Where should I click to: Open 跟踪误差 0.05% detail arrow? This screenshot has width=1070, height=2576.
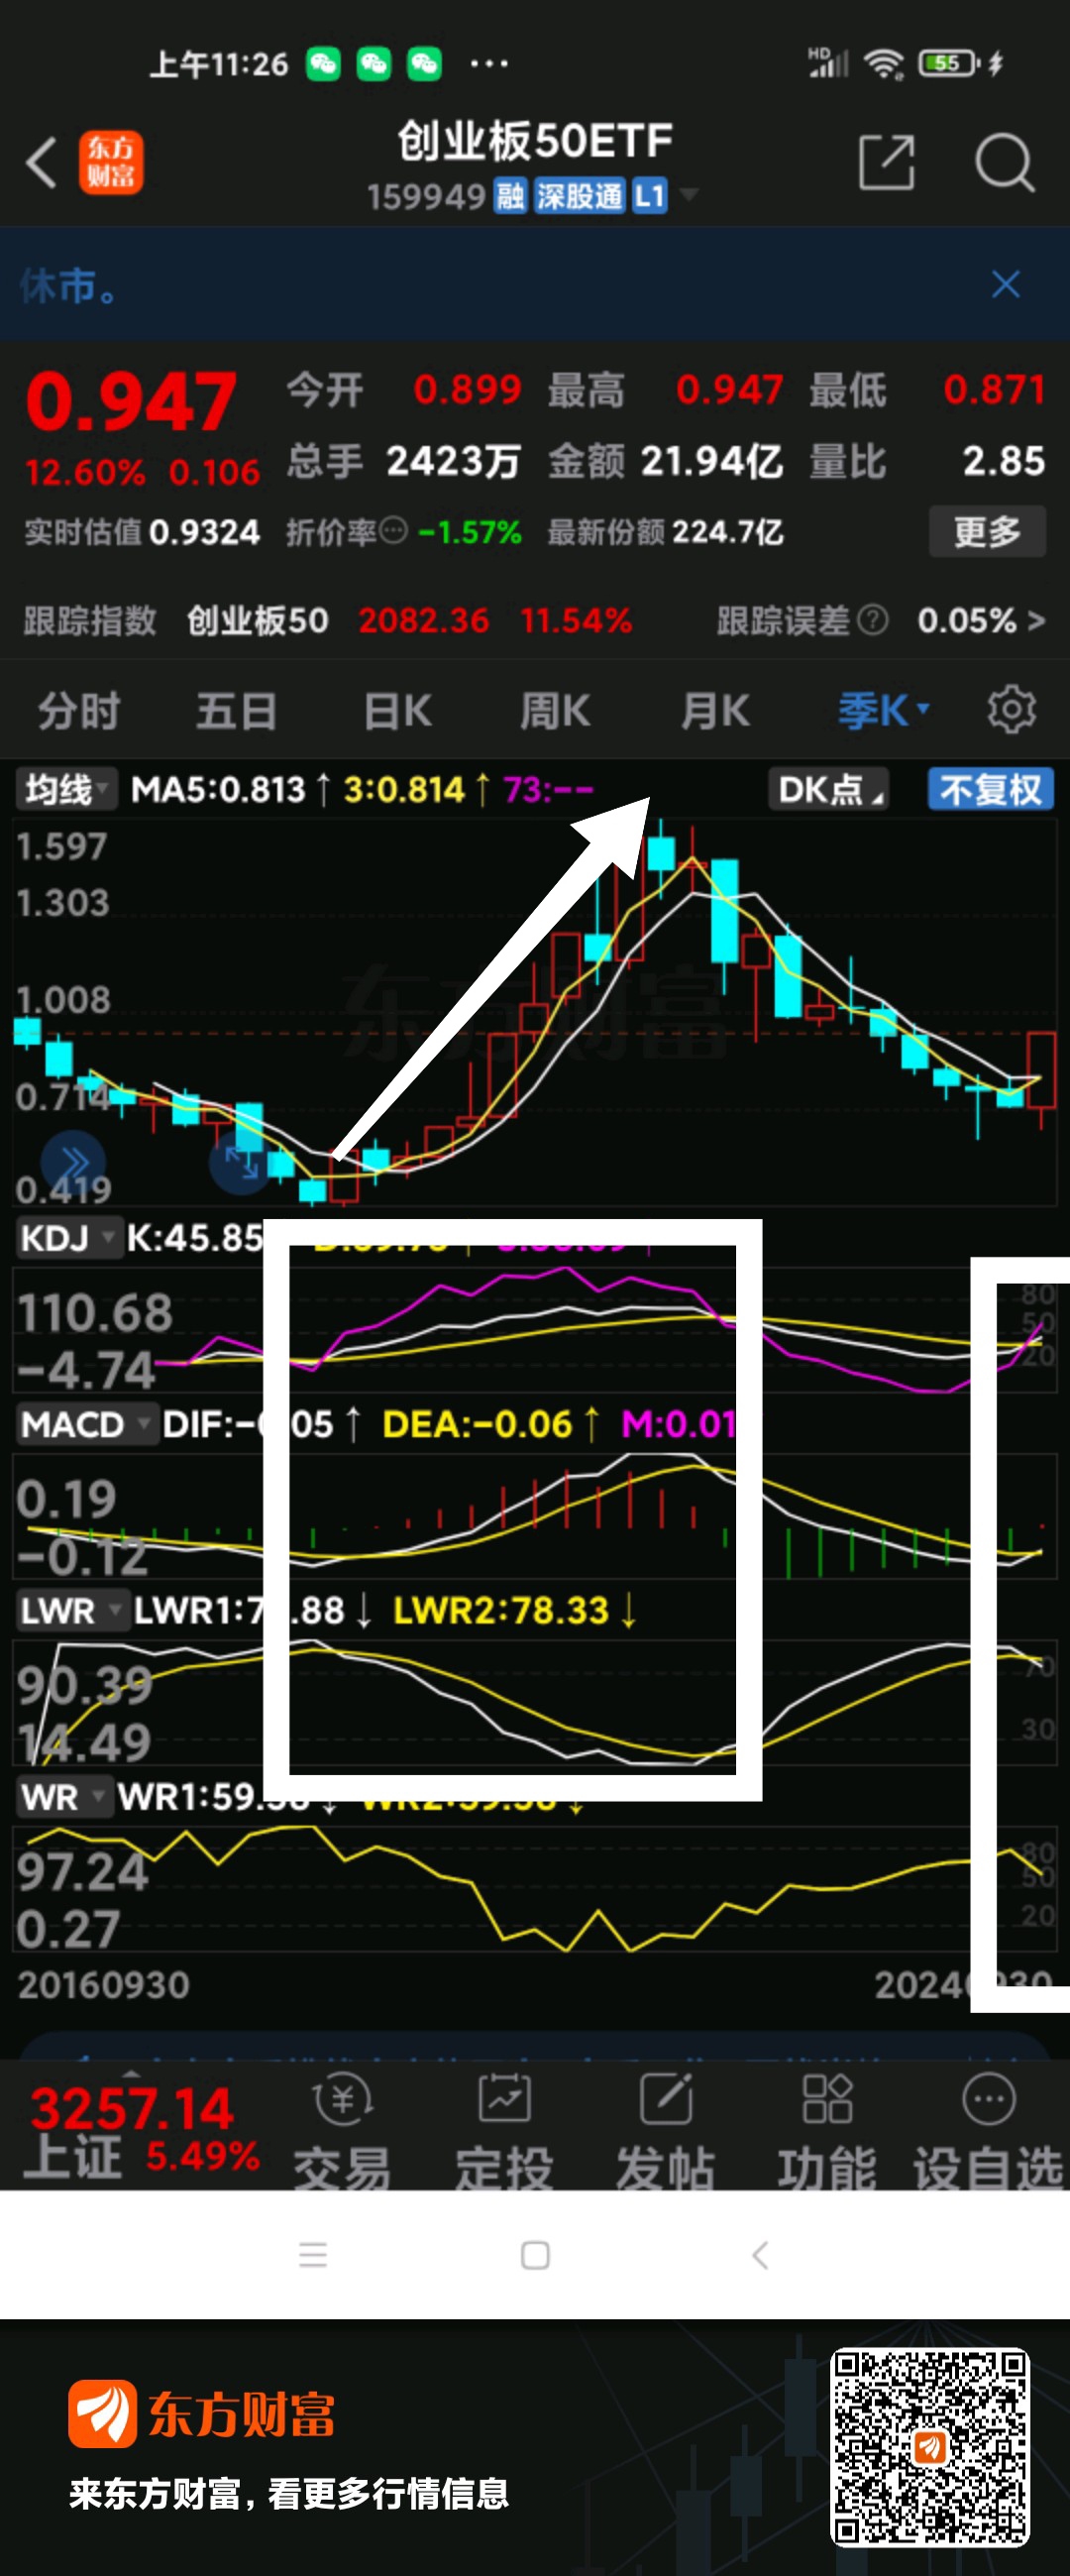[1035, 621]
